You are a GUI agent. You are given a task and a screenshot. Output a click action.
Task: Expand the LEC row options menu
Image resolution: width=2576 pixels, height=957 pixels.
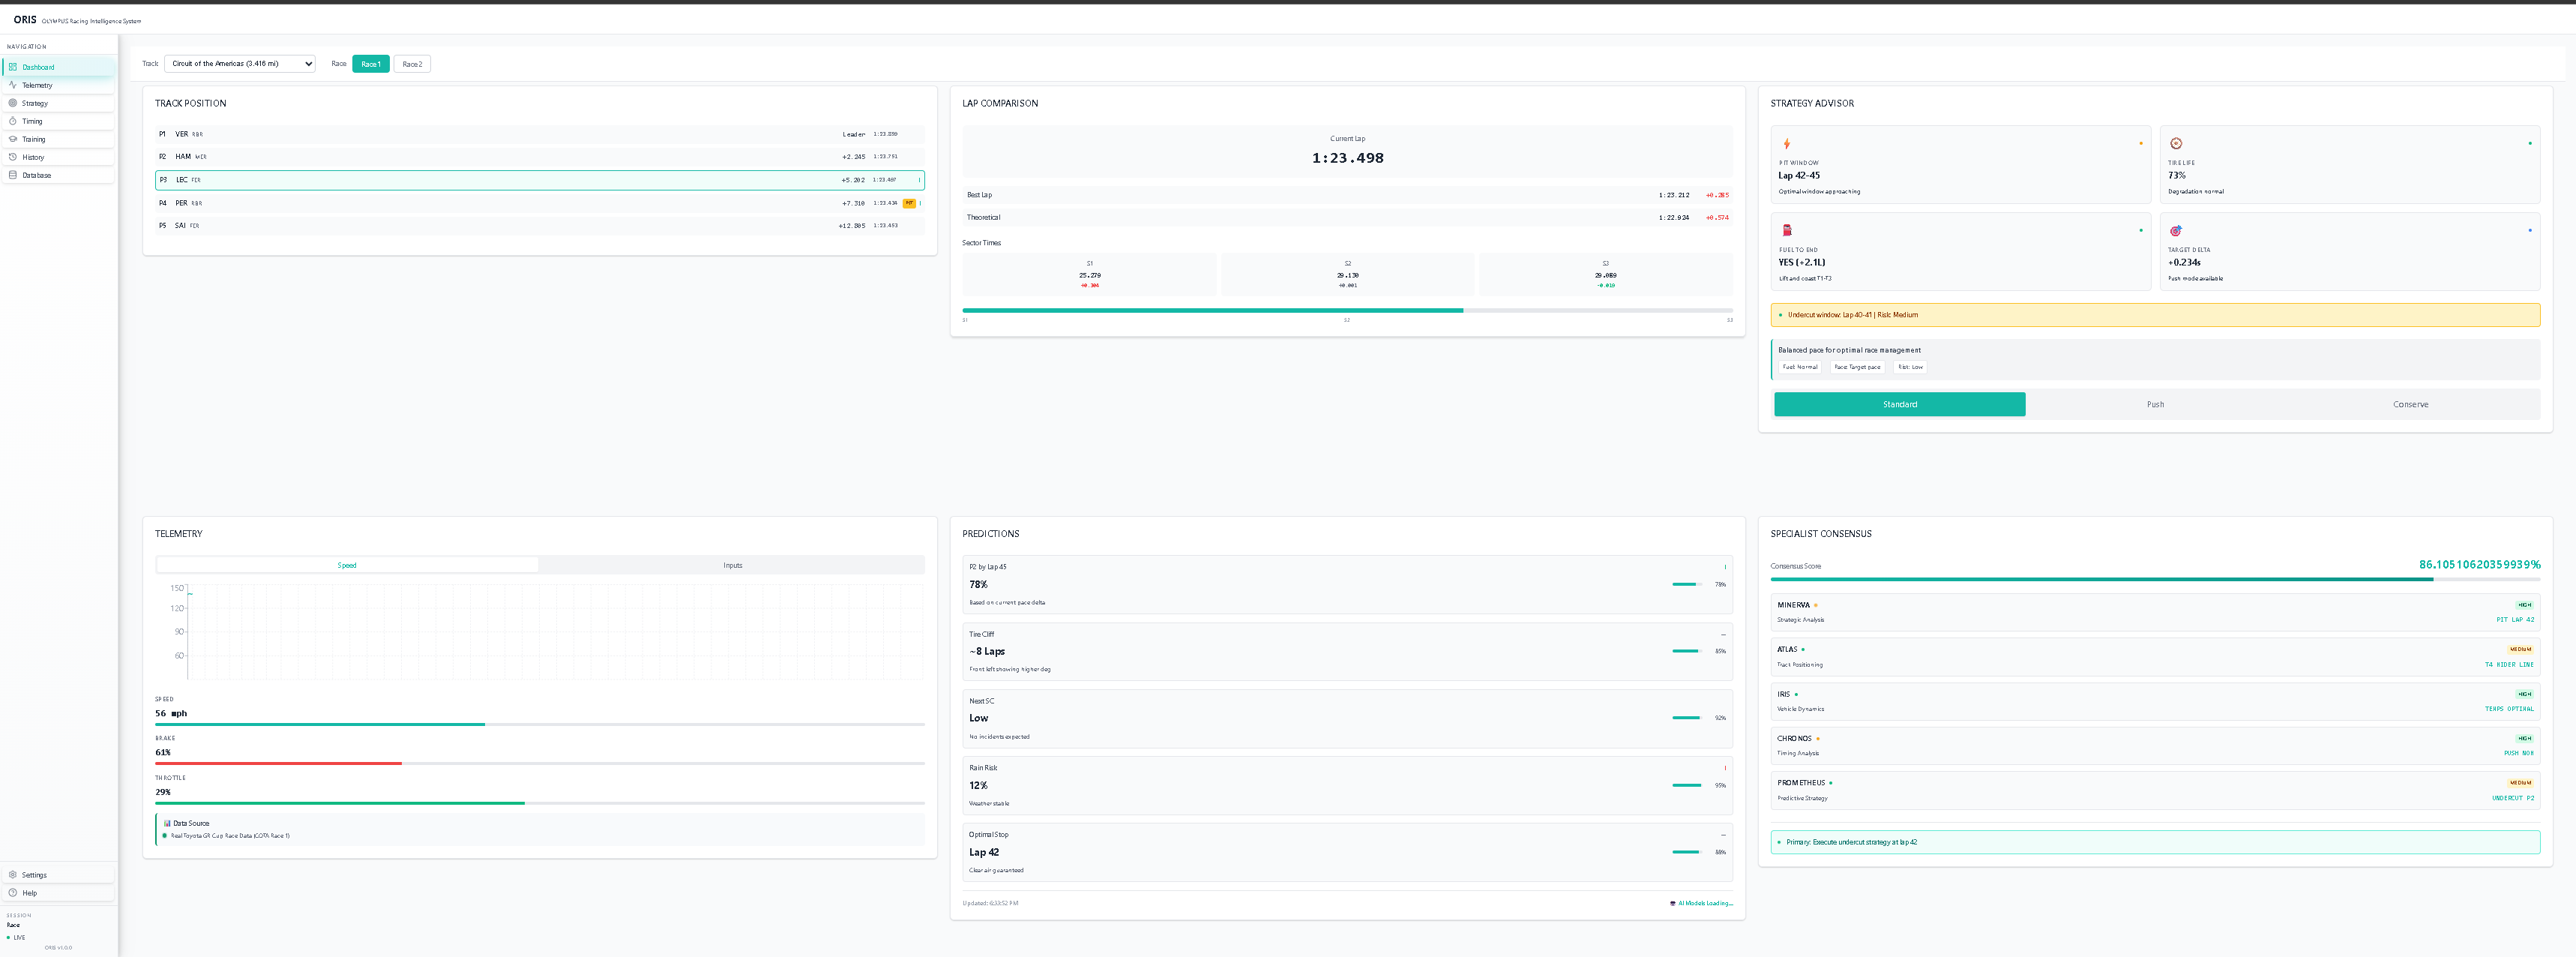pos(919,180)
